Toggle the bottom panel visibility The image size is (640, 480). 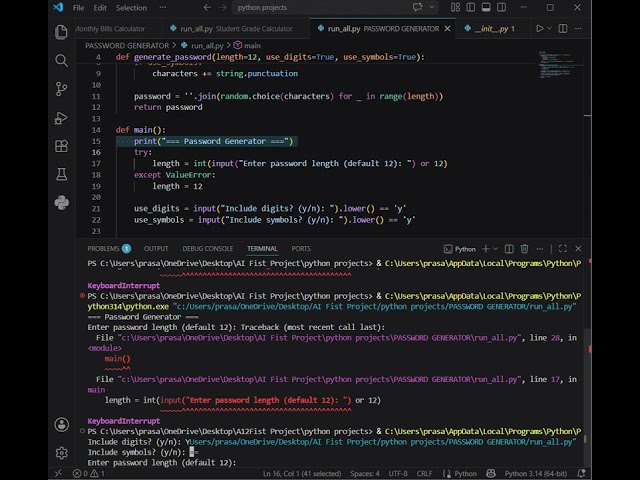pyautogui.click(x=486, y=7)
